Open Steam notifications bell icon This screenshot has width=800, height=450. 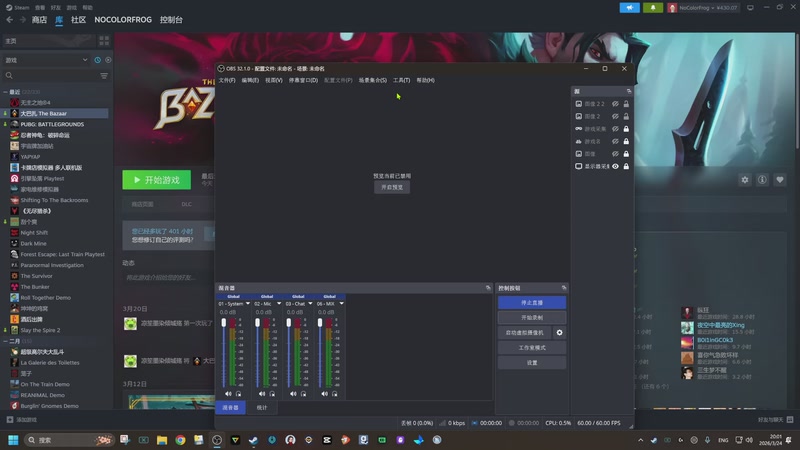tap(653, 8)
